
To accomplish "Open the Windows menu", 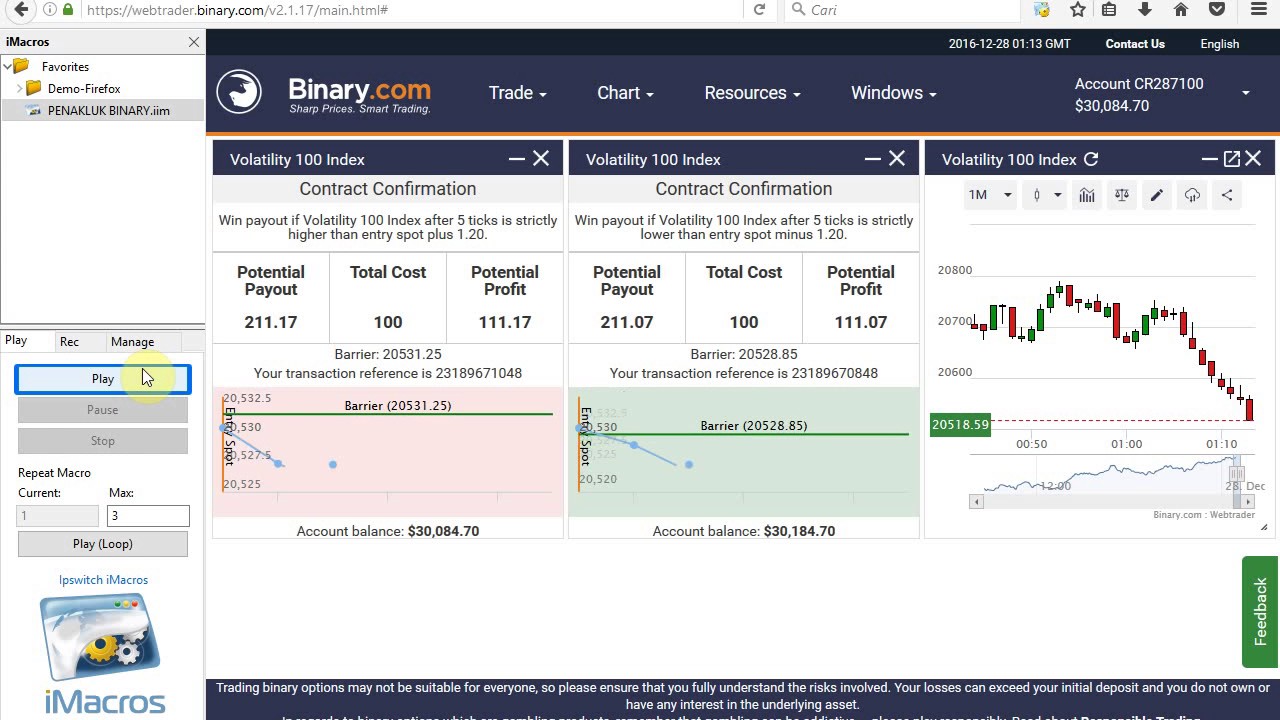I will pyautogui.click(x=893, y=93).
